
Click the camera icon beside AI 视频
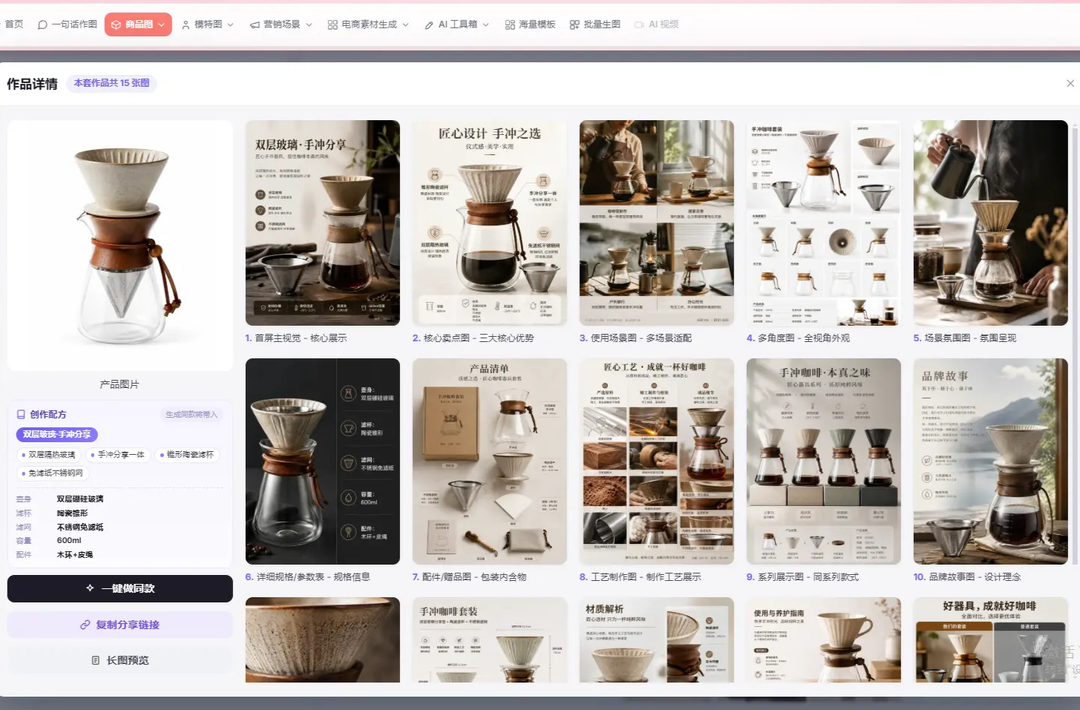(x=639, y=25)
